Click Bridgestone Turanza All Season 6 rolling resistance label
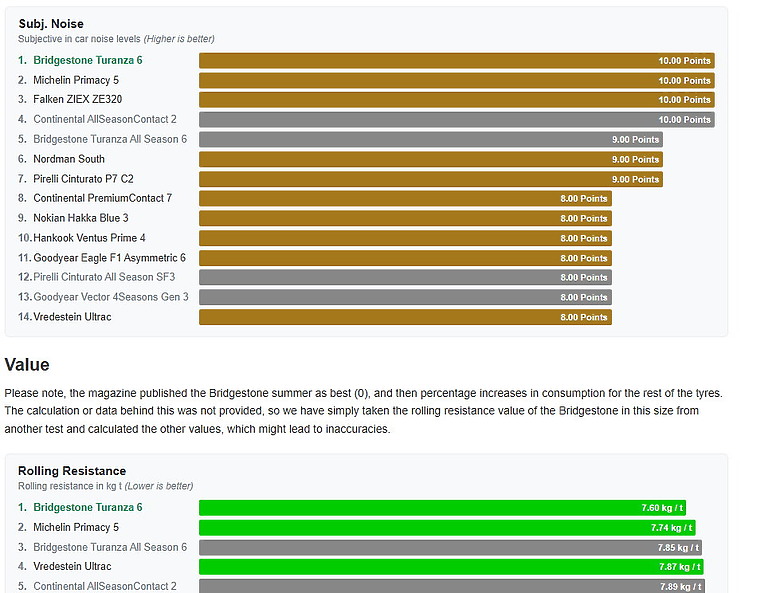780x593 pixels. (110, 547)
